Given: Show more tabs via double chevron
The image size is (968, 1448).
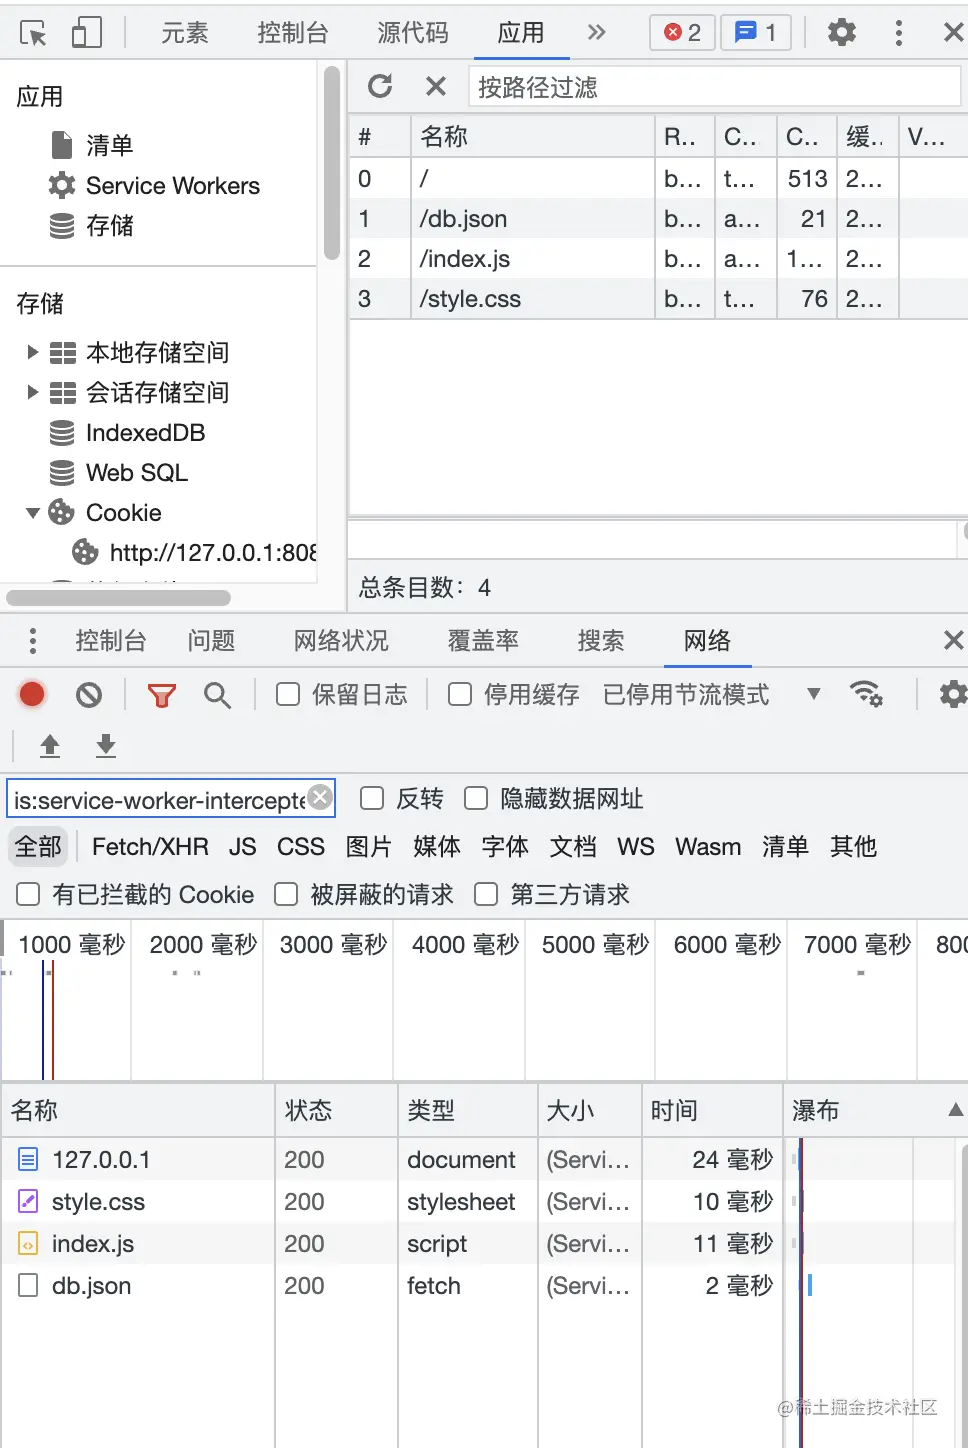Looking at the screenshot, I should click(x=596, y=33).
